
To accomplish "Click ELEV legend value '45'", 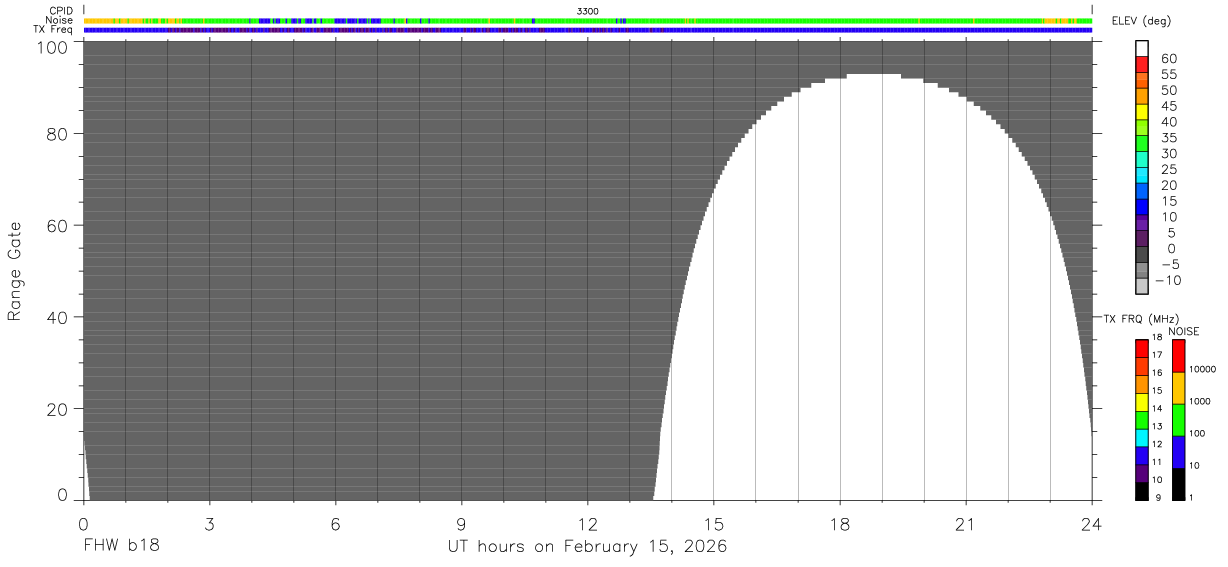I will coord(1168,106).
